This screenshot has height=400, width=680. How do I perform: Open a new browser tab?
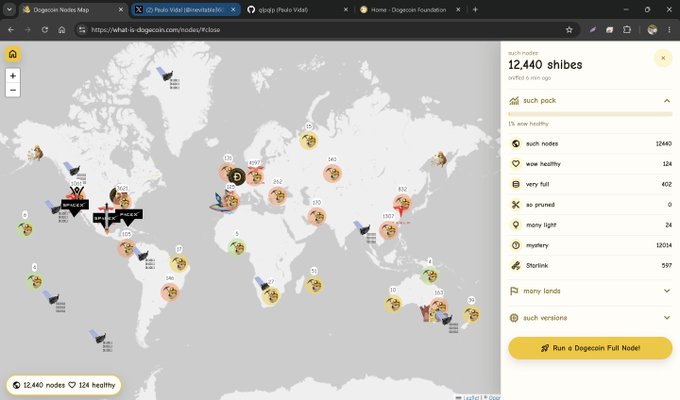(475, 10)
